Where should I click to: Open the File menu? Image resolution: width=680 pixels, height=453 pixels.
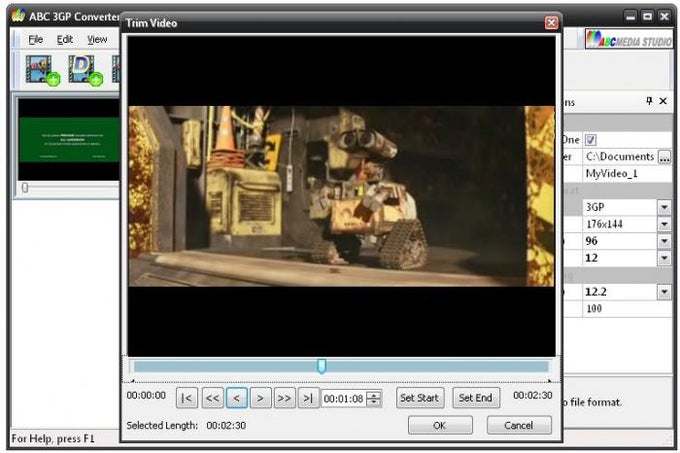(36, 39)
